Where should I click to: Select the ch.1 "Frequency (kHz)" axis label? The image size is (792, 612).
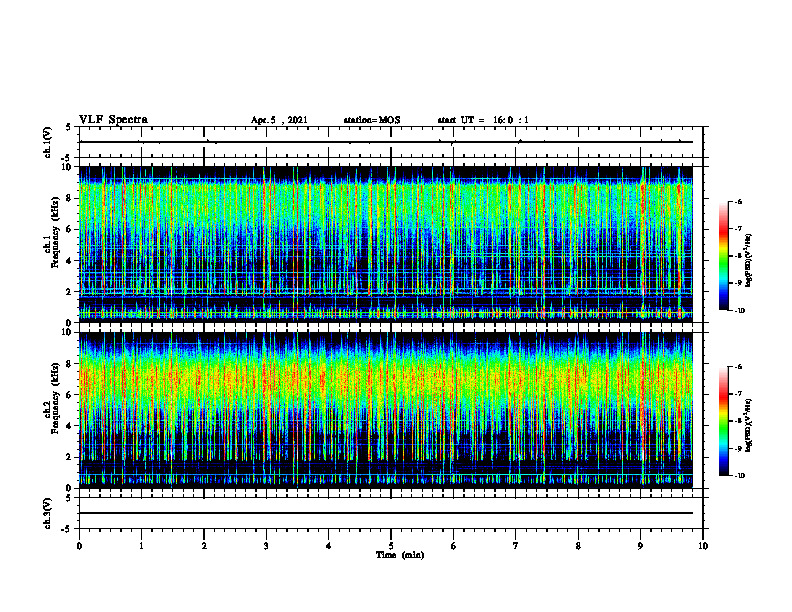[54, 232]
